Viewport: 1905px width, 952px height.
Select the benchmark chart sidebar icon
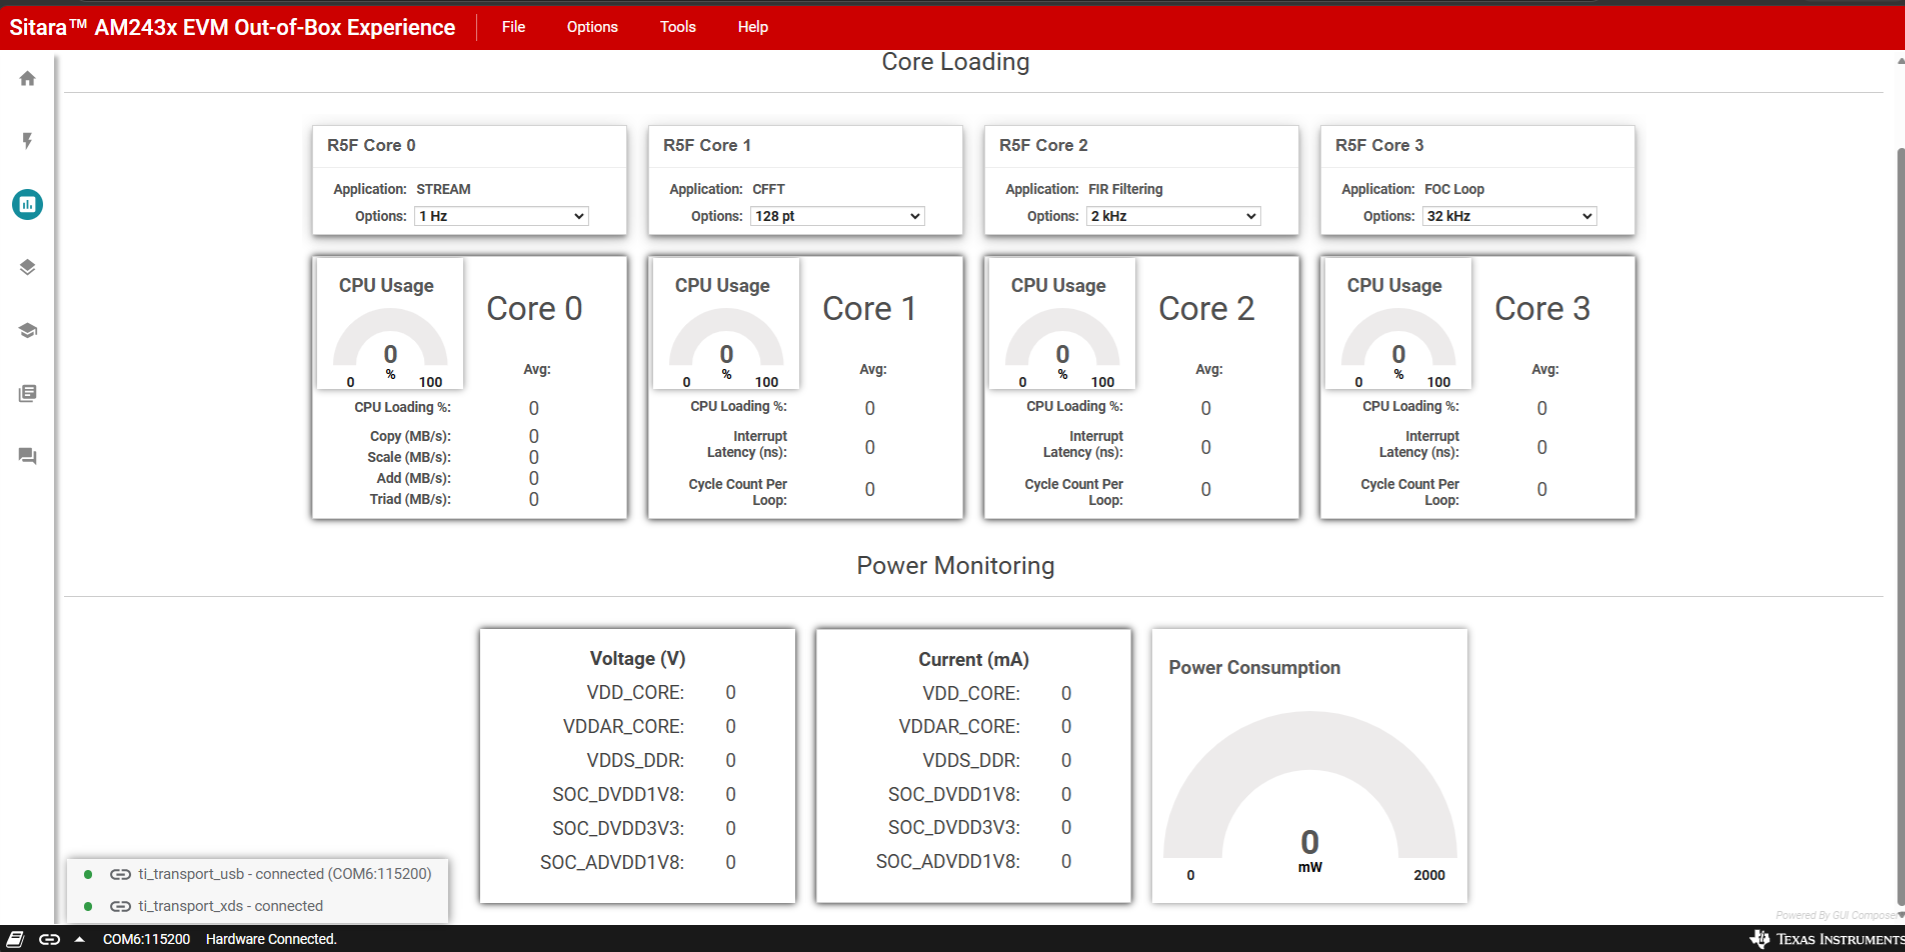[x=27, y=204]
